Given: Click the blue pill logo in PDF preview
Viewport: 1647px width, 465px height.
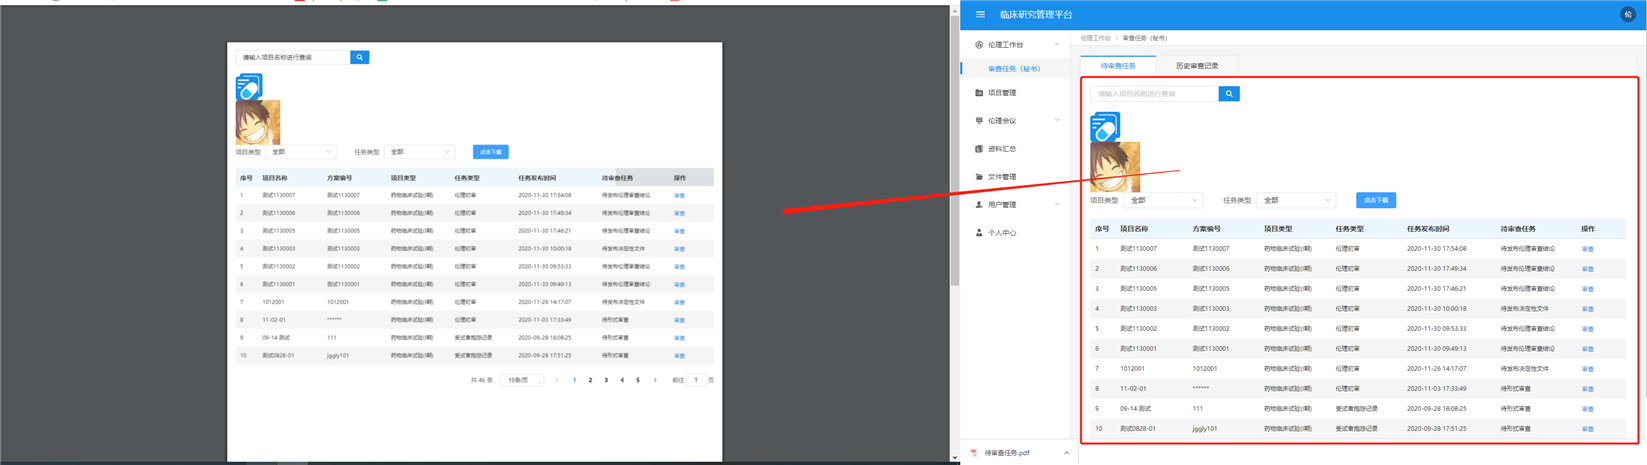Looking at the screenshot, I should [249, 87].
